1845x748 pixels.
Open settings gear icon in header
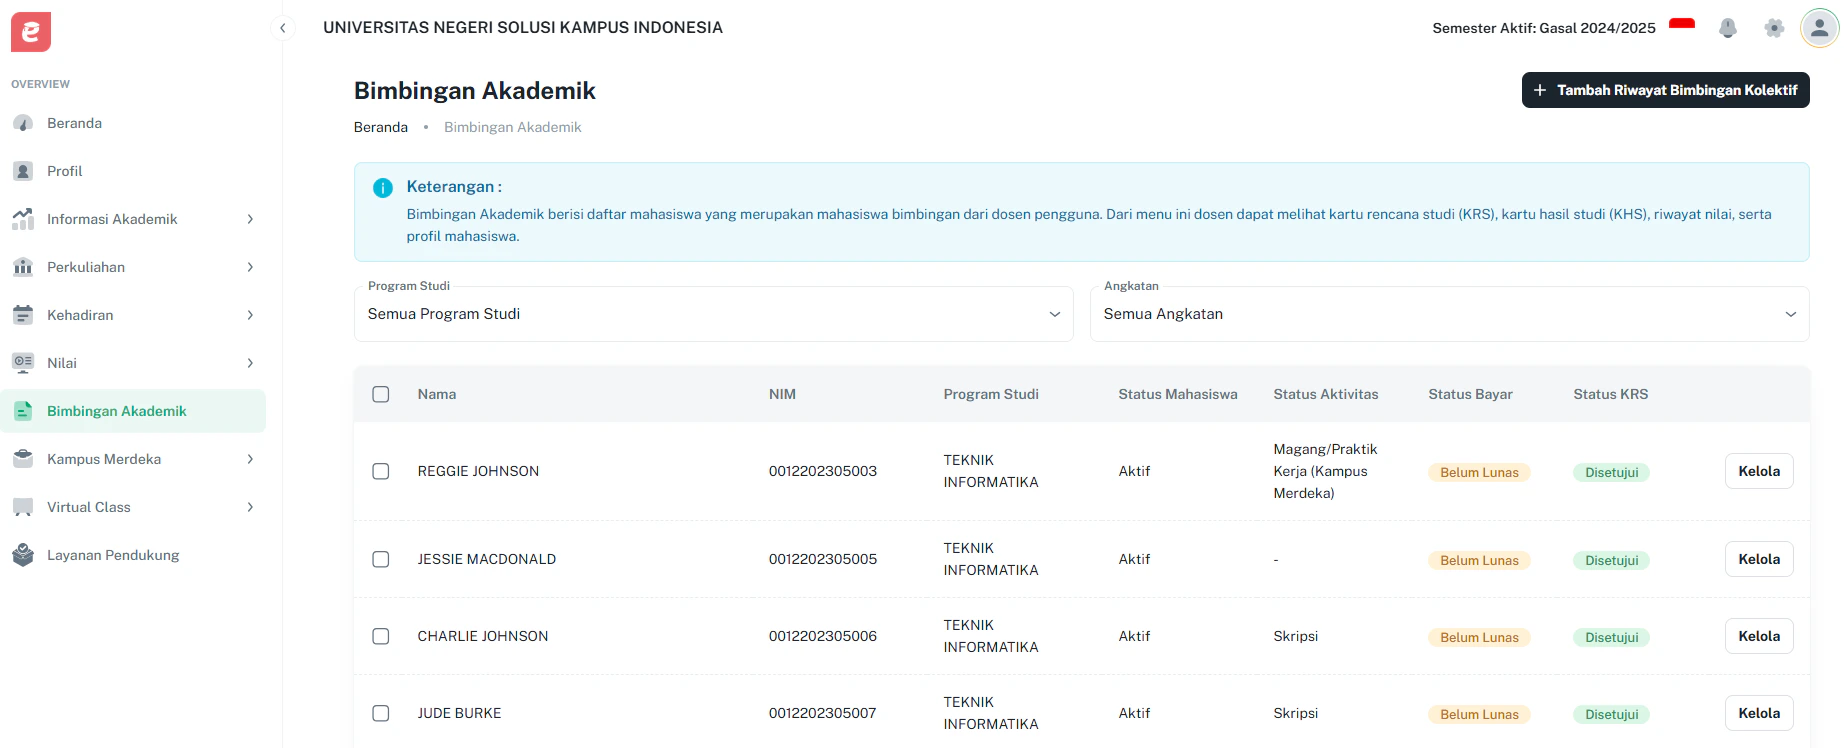pos(1774,28)
